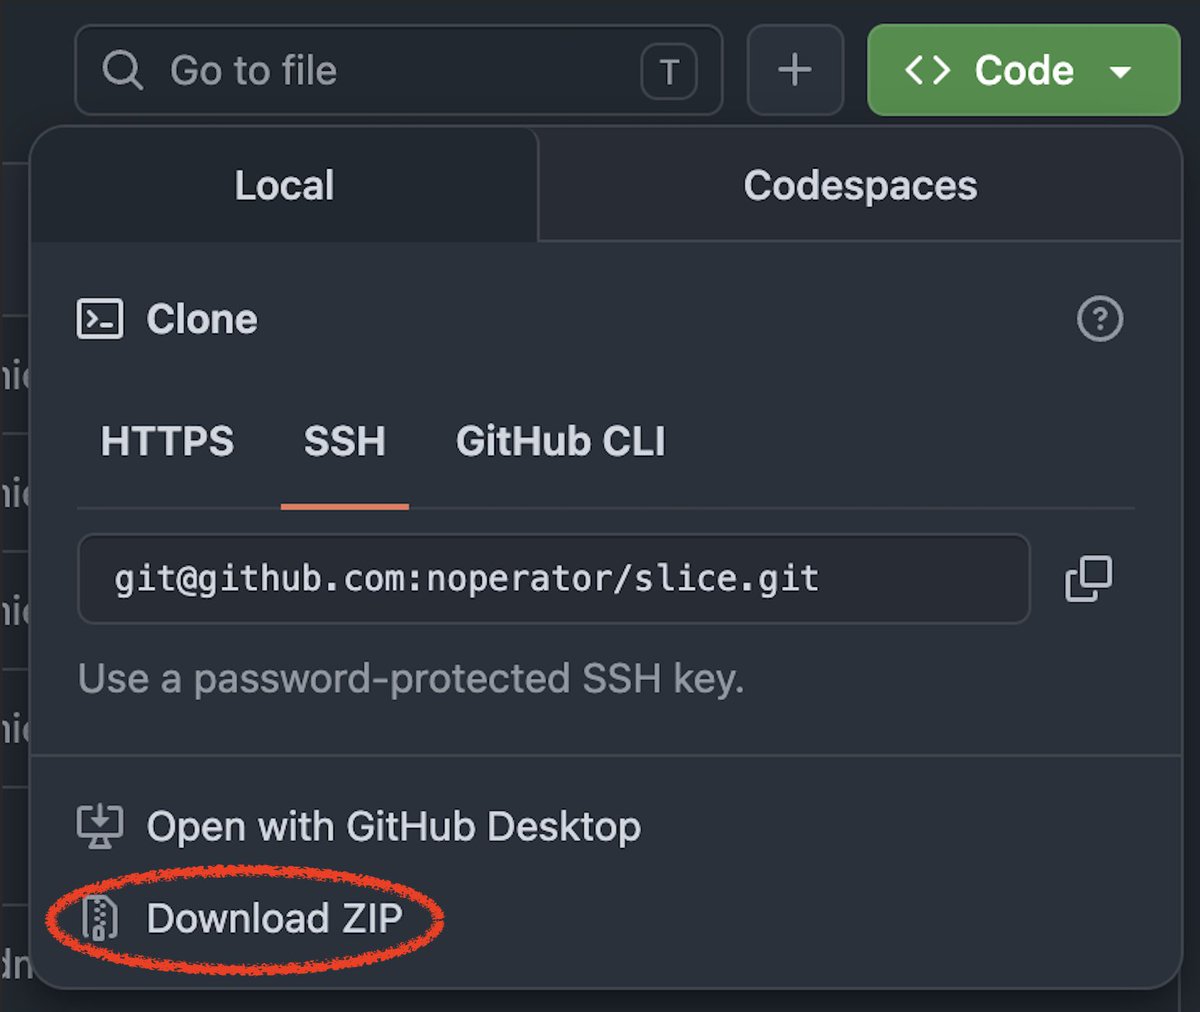Click the T keyboard shortcut badge

pos(669,71)
